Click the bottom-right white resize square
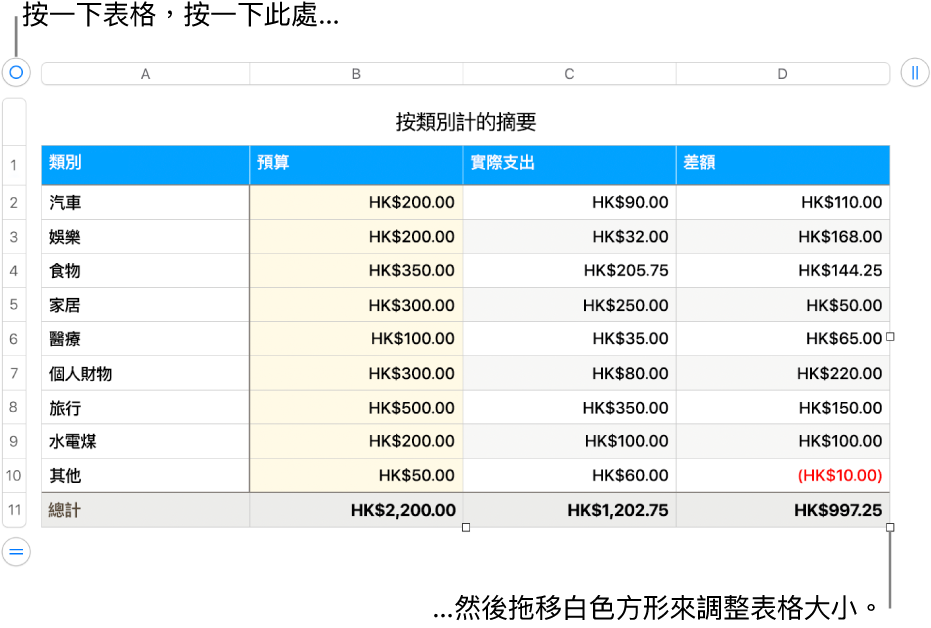931x628 pixels. [890, 527]
